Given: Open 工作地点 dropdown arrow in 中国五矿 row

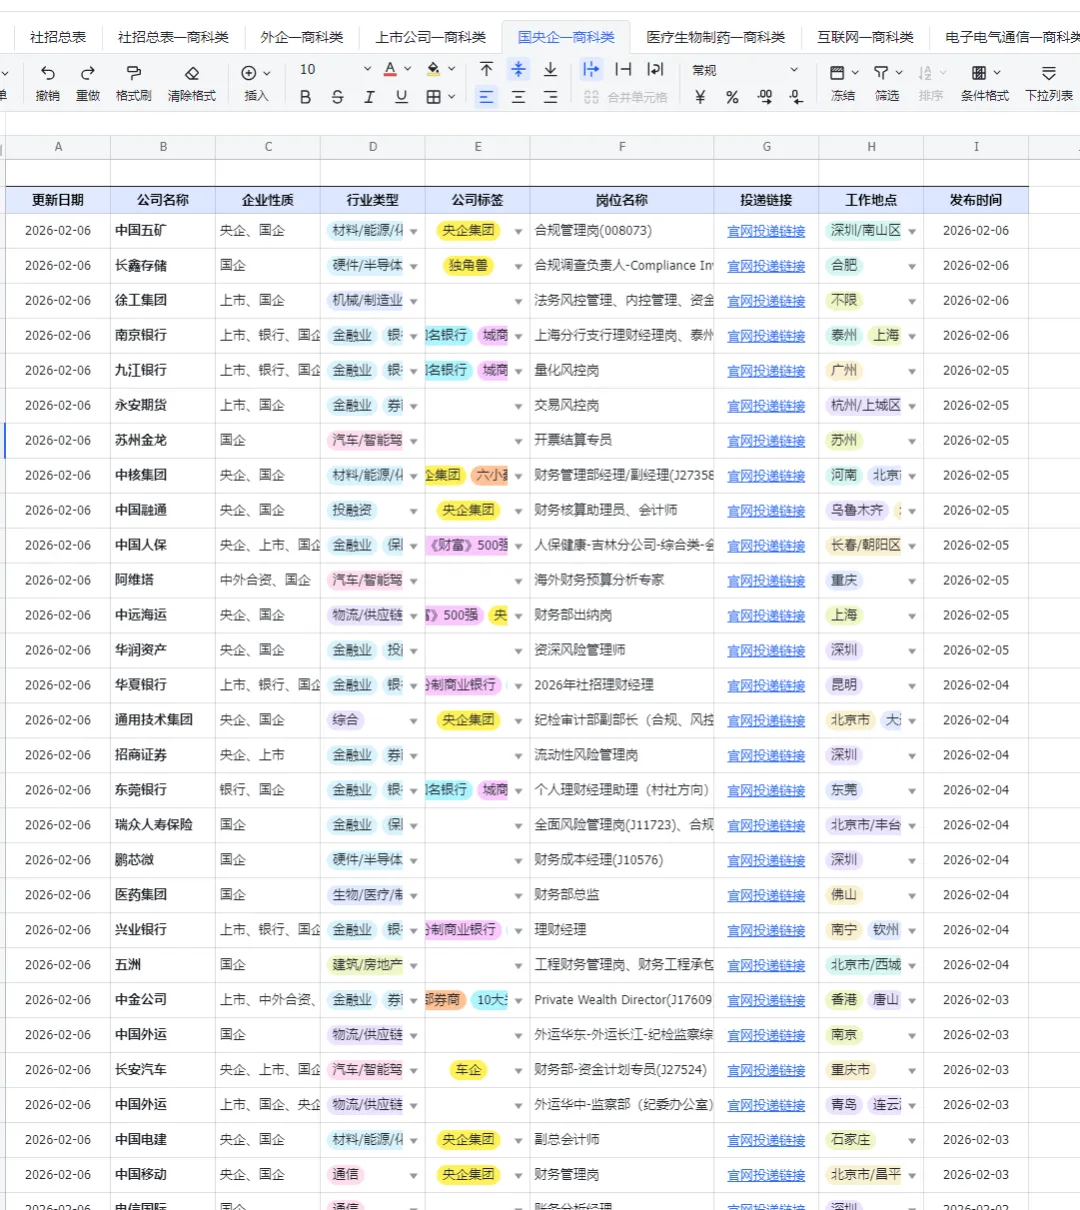Looking at the screenshot, I should [x=912, y=232].
